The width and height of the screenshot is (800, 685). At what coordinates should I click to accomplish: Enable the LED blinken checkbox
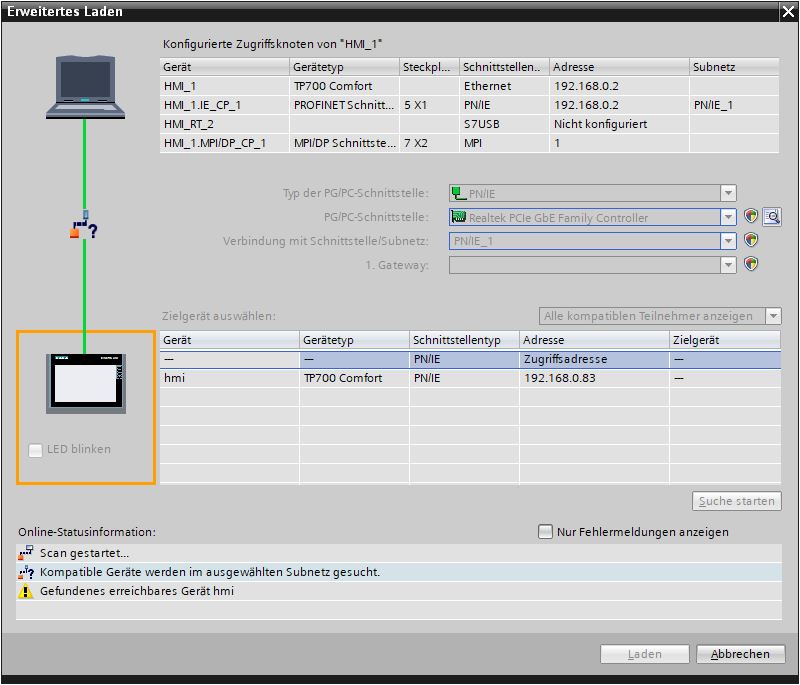[x=36, y=450]
